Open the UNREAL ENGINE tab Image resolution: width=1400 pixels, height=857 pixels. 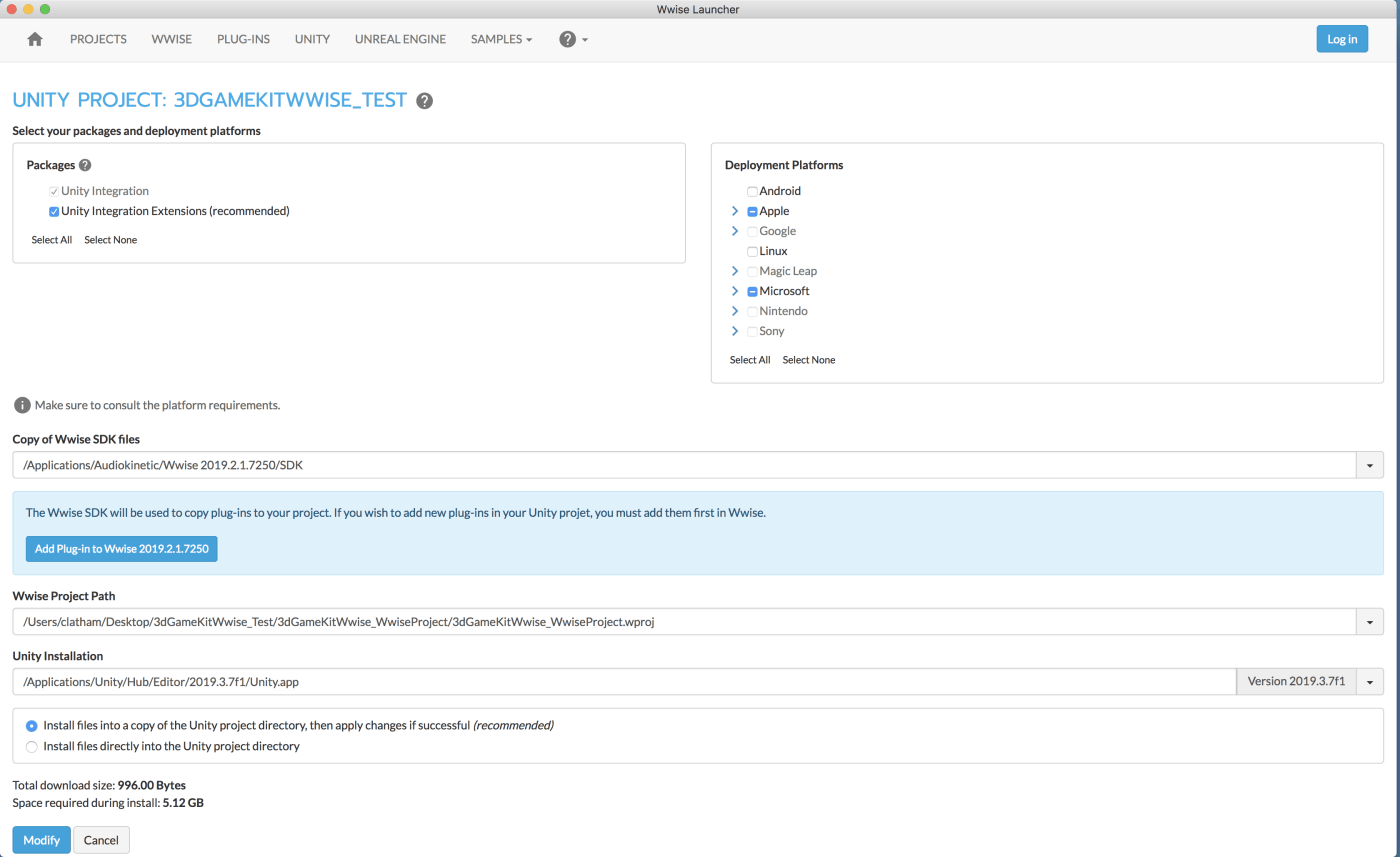(x=400, y=39)
